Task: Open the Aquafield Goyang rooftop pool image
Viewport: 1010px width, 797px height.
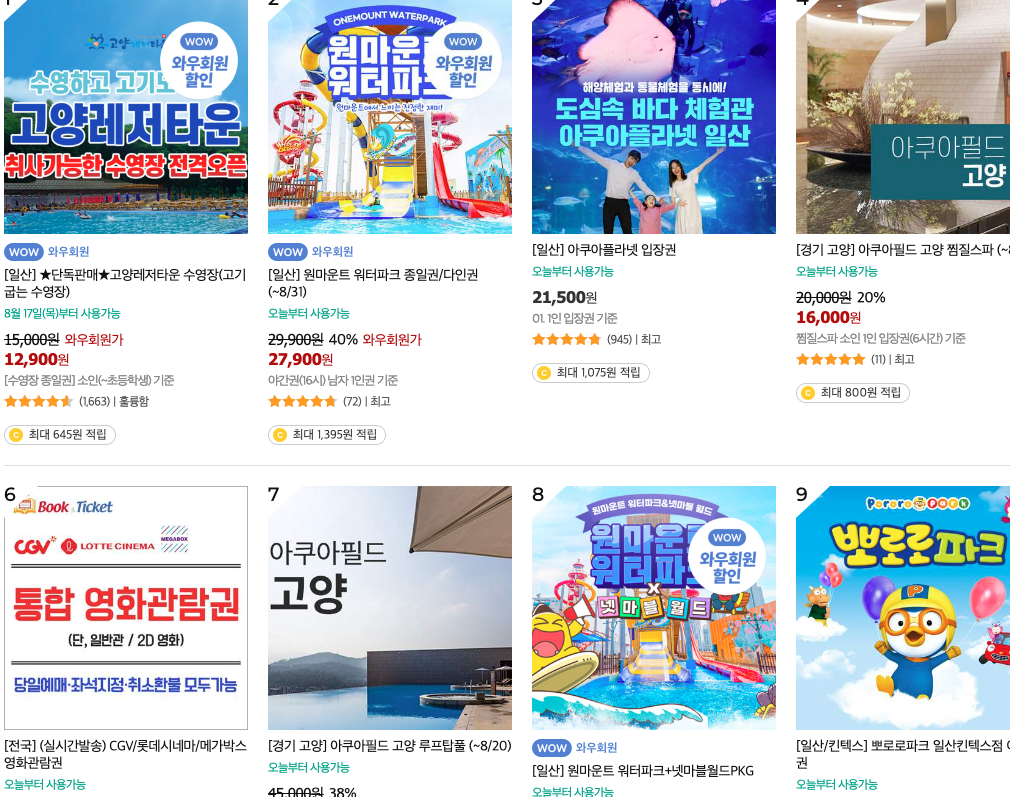Action: 390,608
